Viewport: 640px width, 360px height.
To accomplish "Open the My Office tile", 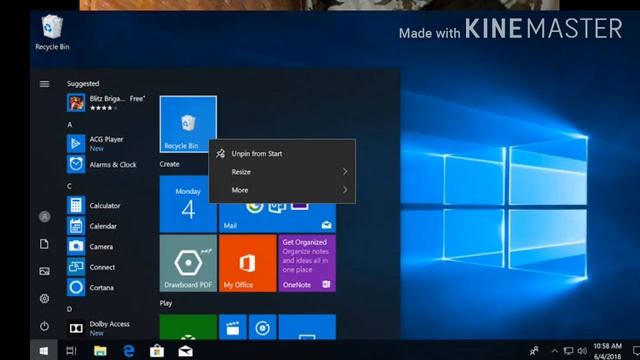I will (247, 263).
